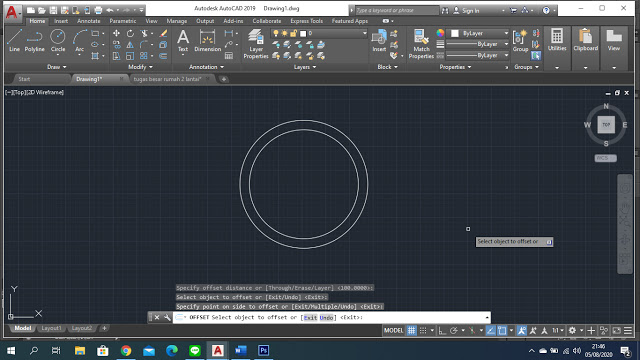Switch to the Insert ribbon tab
The height and width of the screenshot is (360, 640).
(x=61, y=21)
